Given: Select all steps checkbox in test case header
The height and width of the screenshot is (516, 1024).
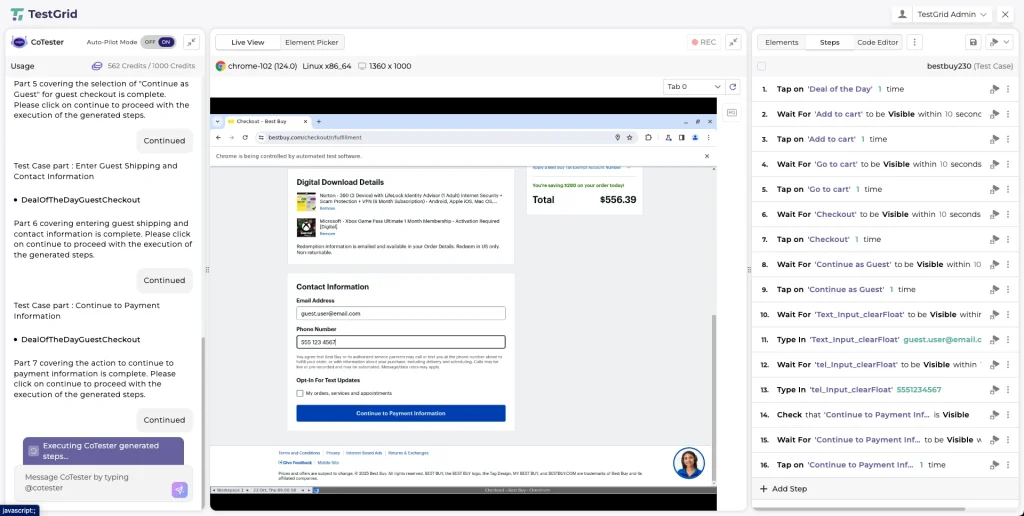Looking at the screenshot, I should (761, 66).
